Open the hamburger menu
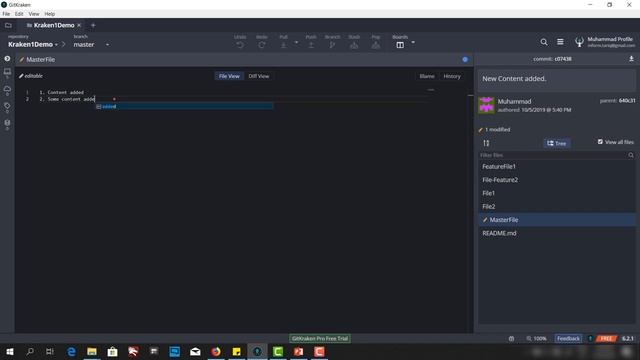 560,42
